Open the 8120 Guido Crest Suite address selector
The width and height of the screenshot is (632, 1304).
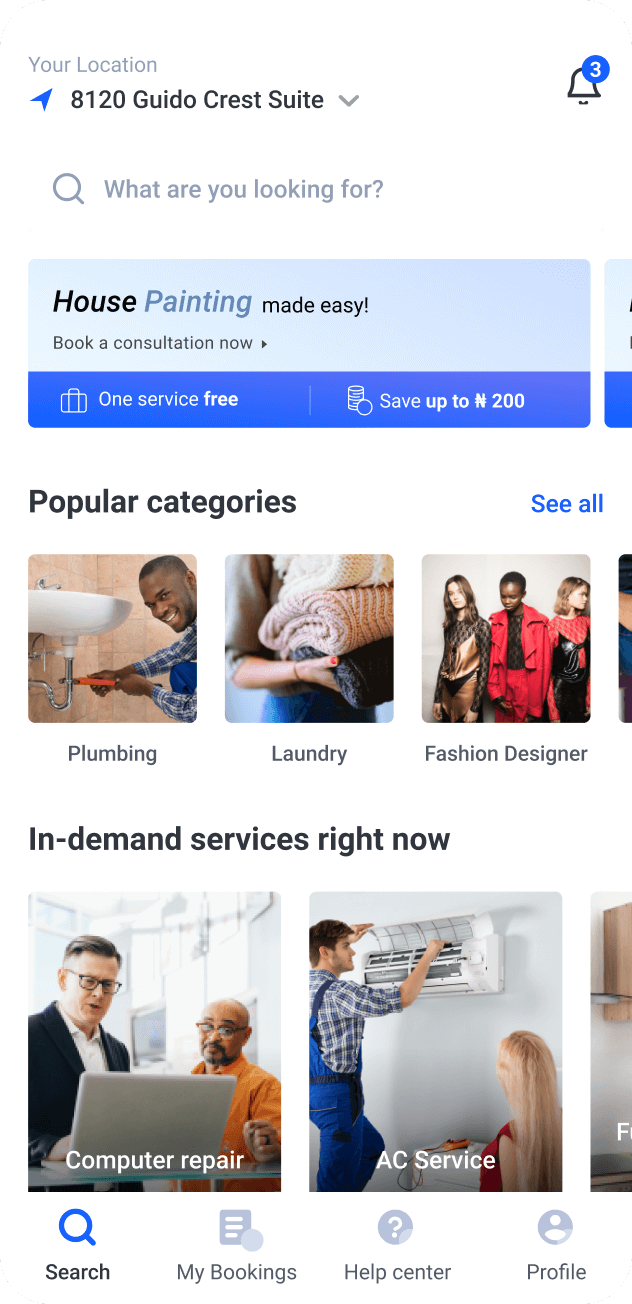(x=197, y=100)
